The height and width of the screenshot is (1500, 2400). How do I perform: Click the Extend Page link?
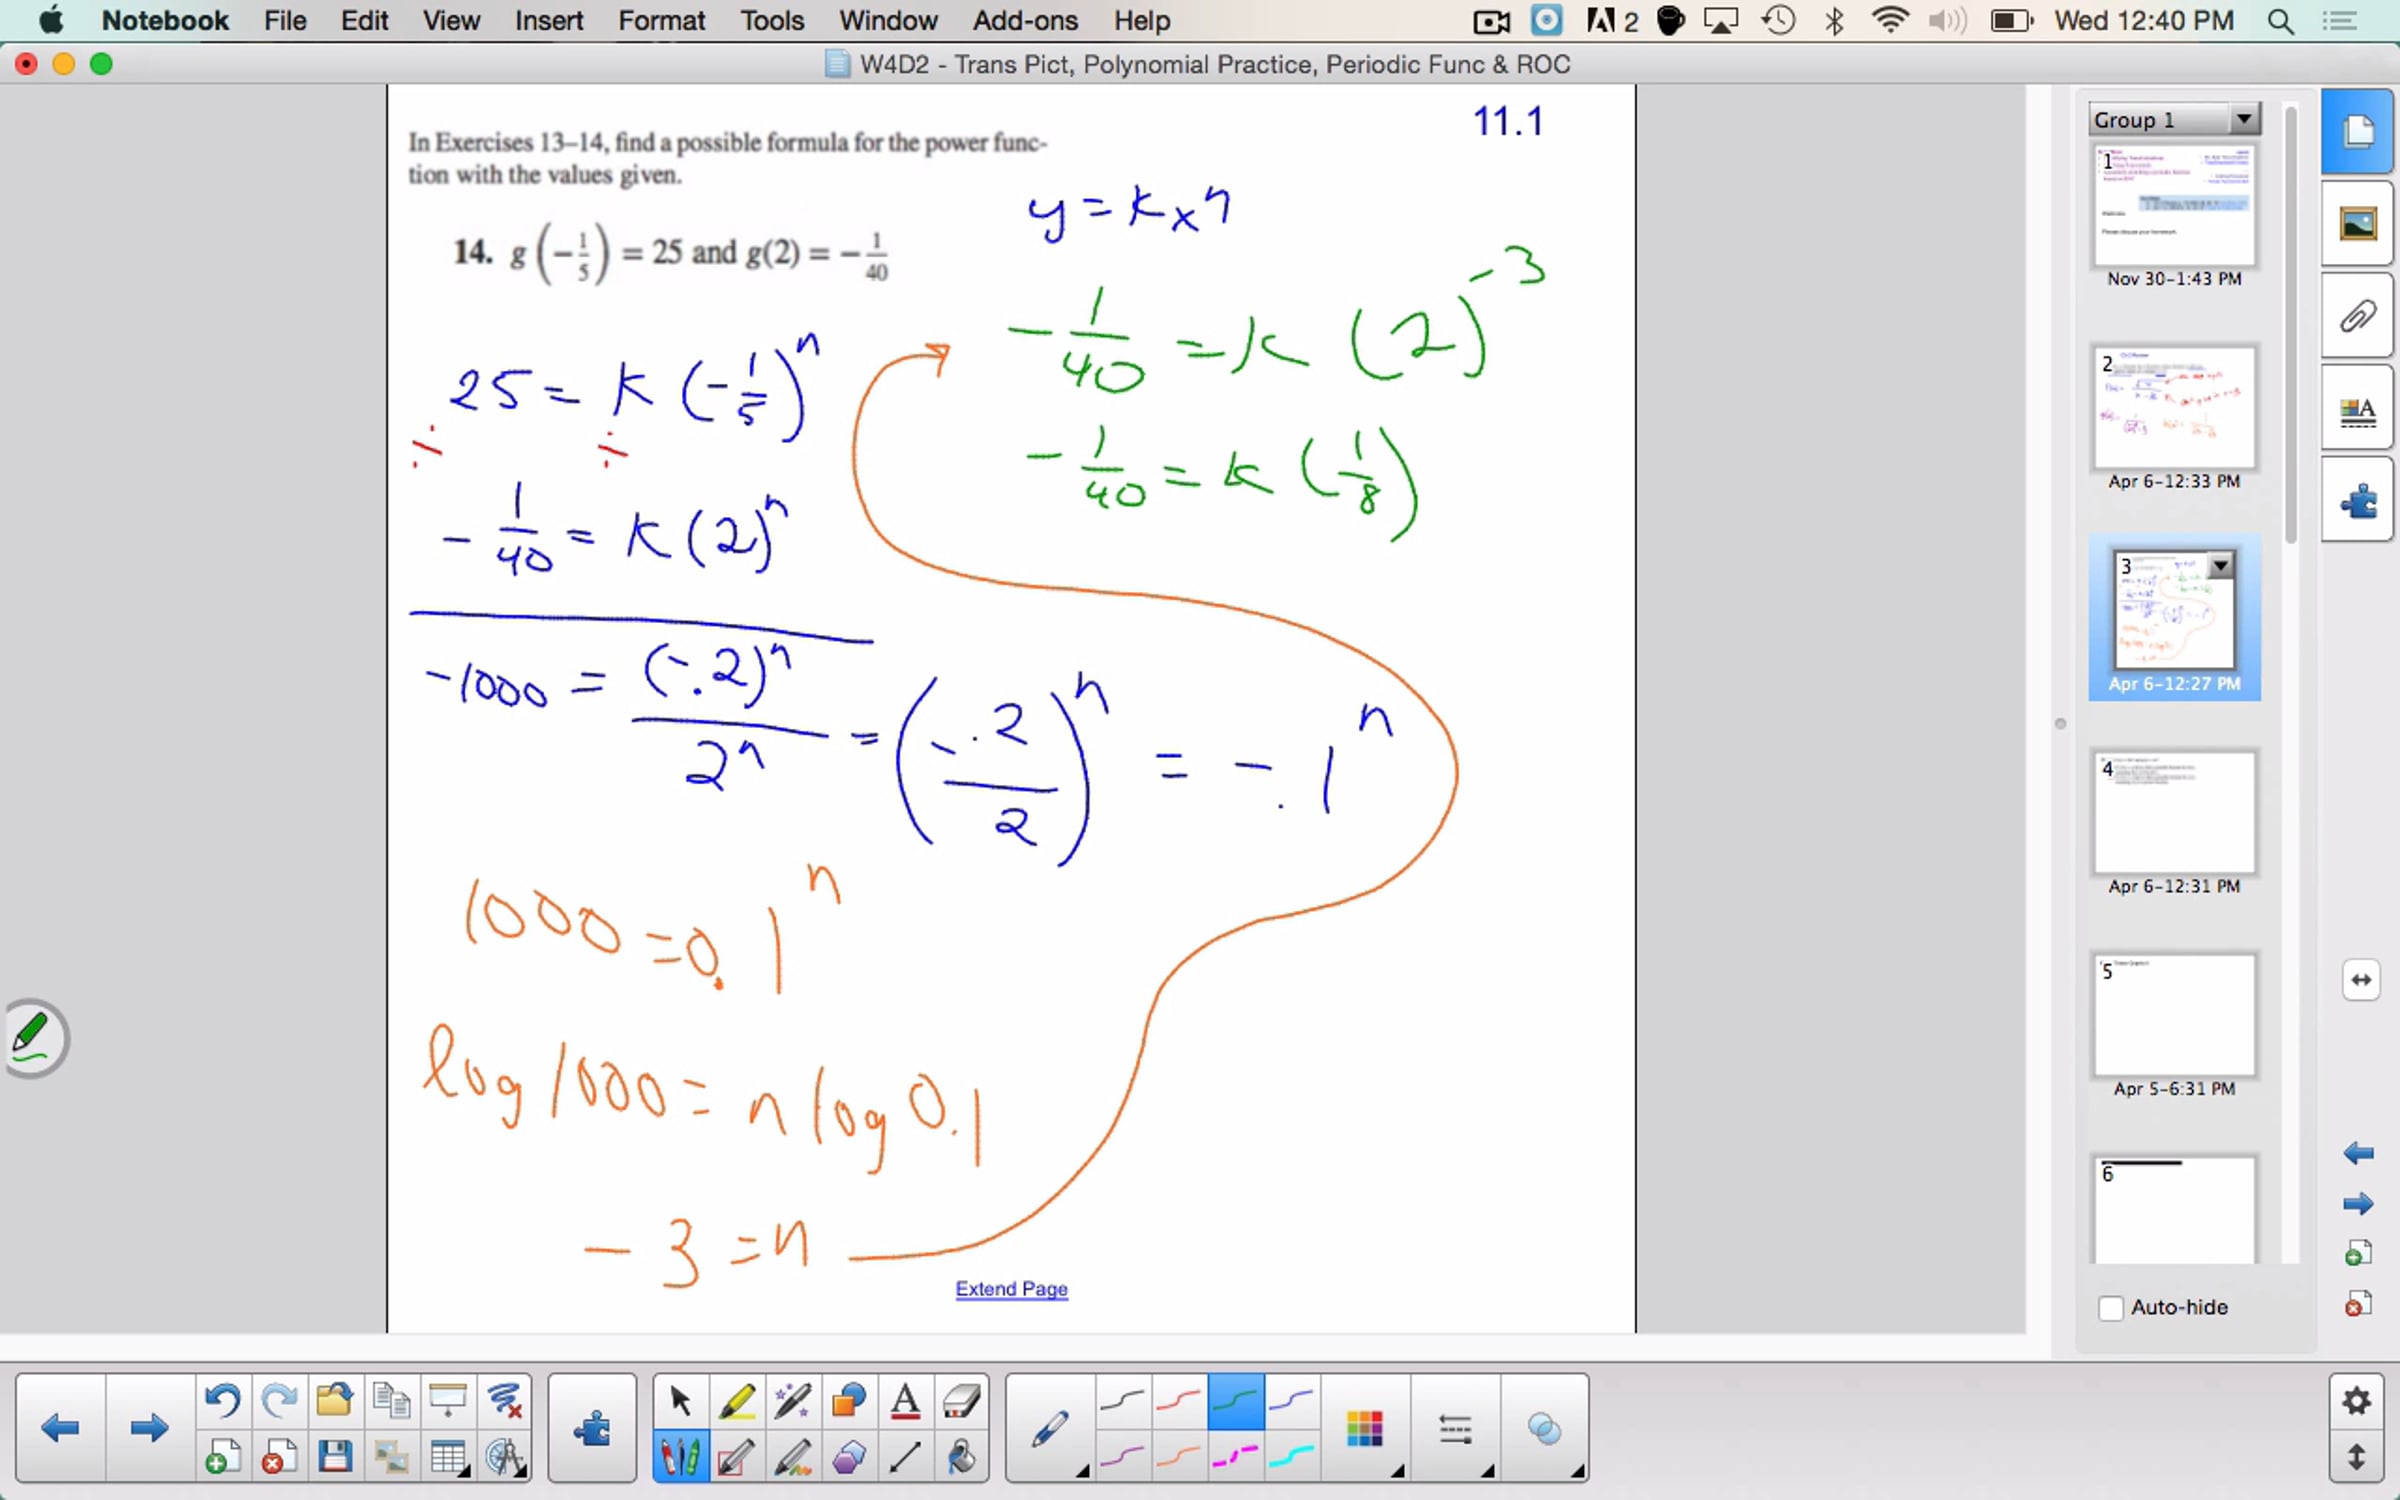(1011, 1289)
